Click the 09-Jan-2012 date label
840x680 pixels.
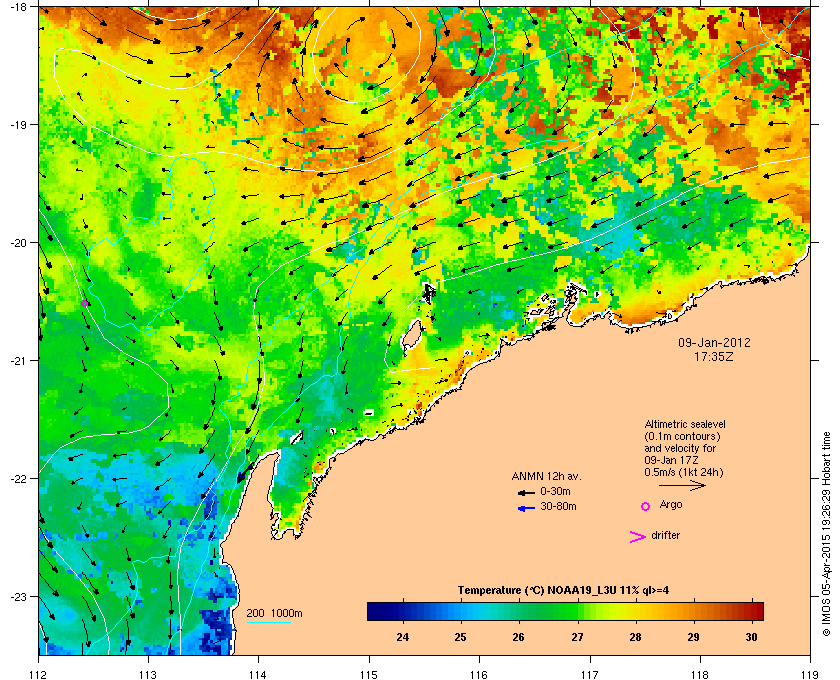pyautogui.click(x=714, y=343)
